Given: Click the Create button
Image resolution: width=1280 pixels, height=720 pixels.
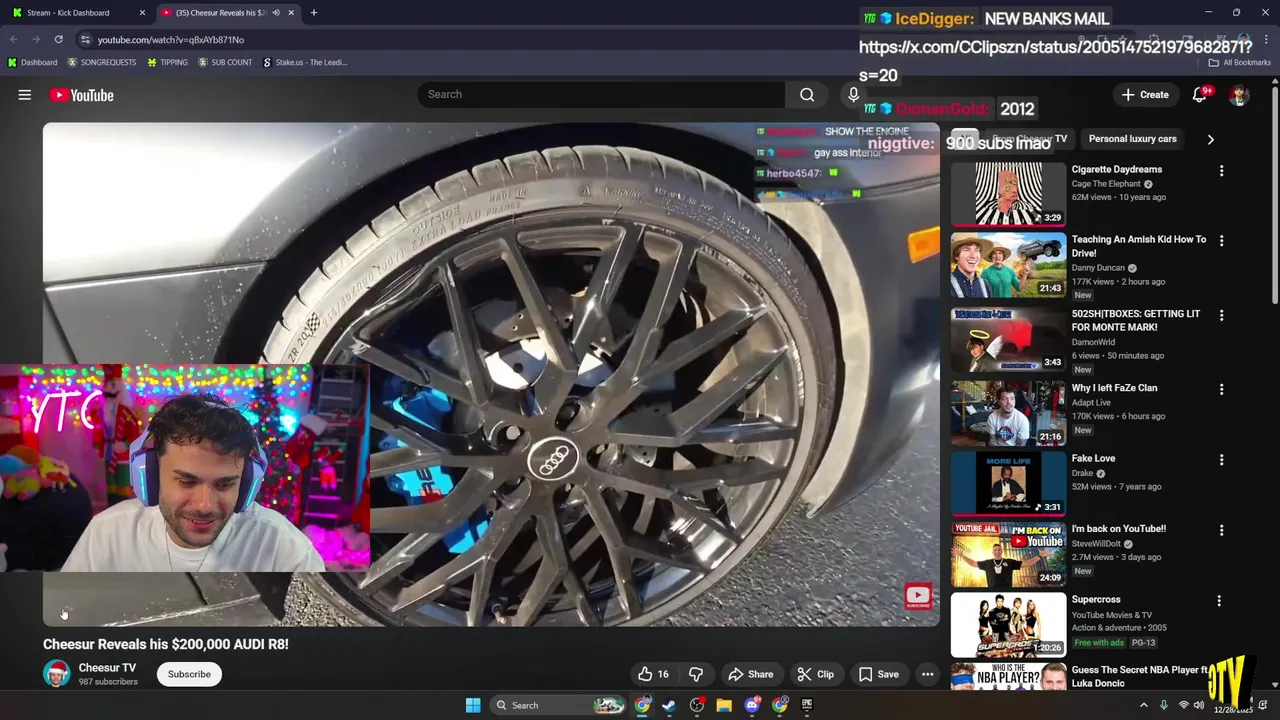Looking at the screenshot, I should click(1145, 95).
